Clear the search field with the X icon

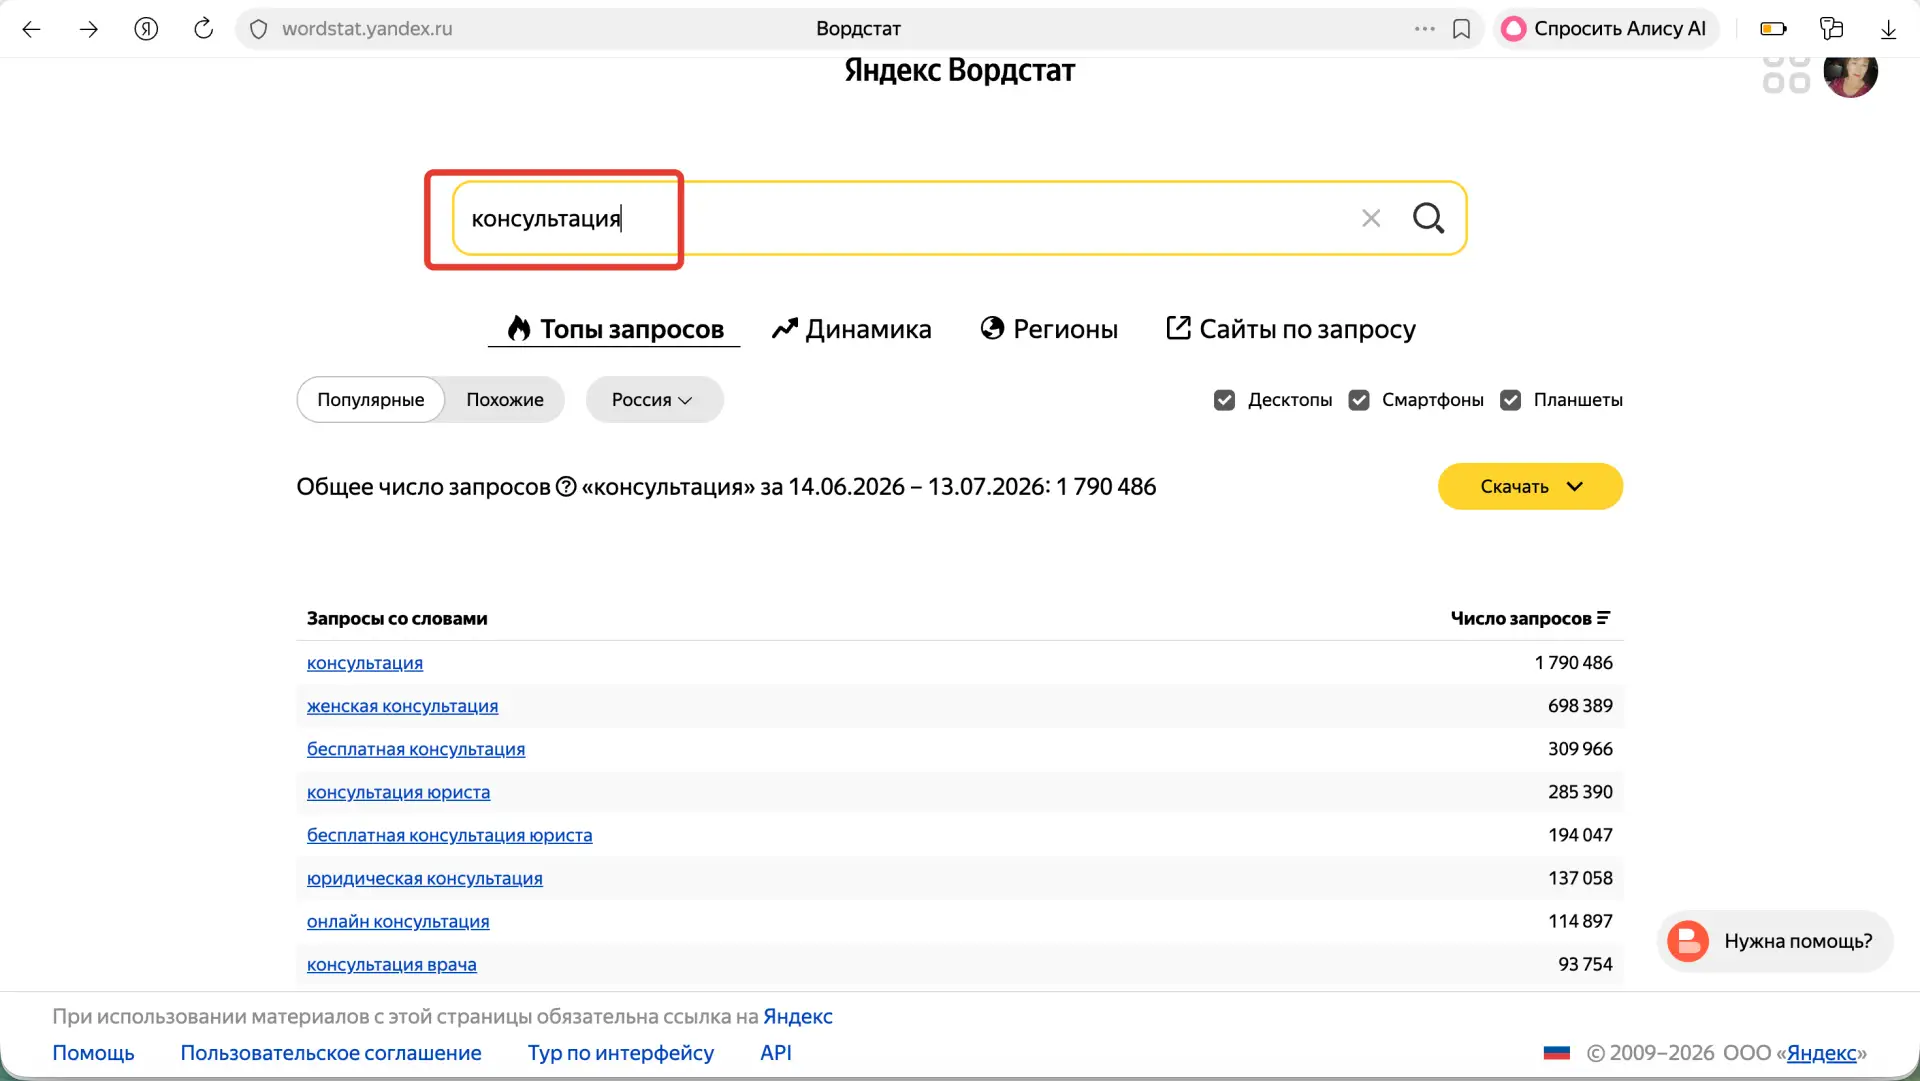tap(1371, 218)
